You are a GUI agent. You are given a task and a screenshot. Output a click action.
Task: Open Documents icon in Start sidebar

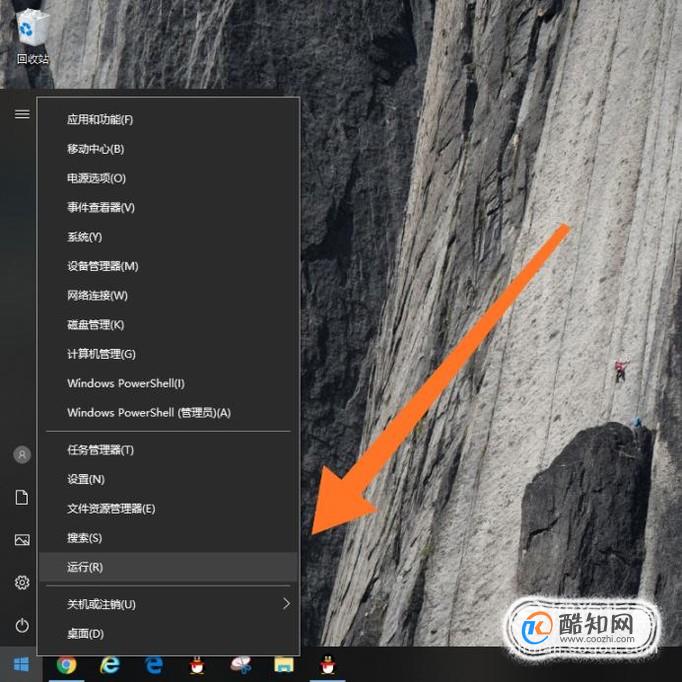[x=22, y=497]
